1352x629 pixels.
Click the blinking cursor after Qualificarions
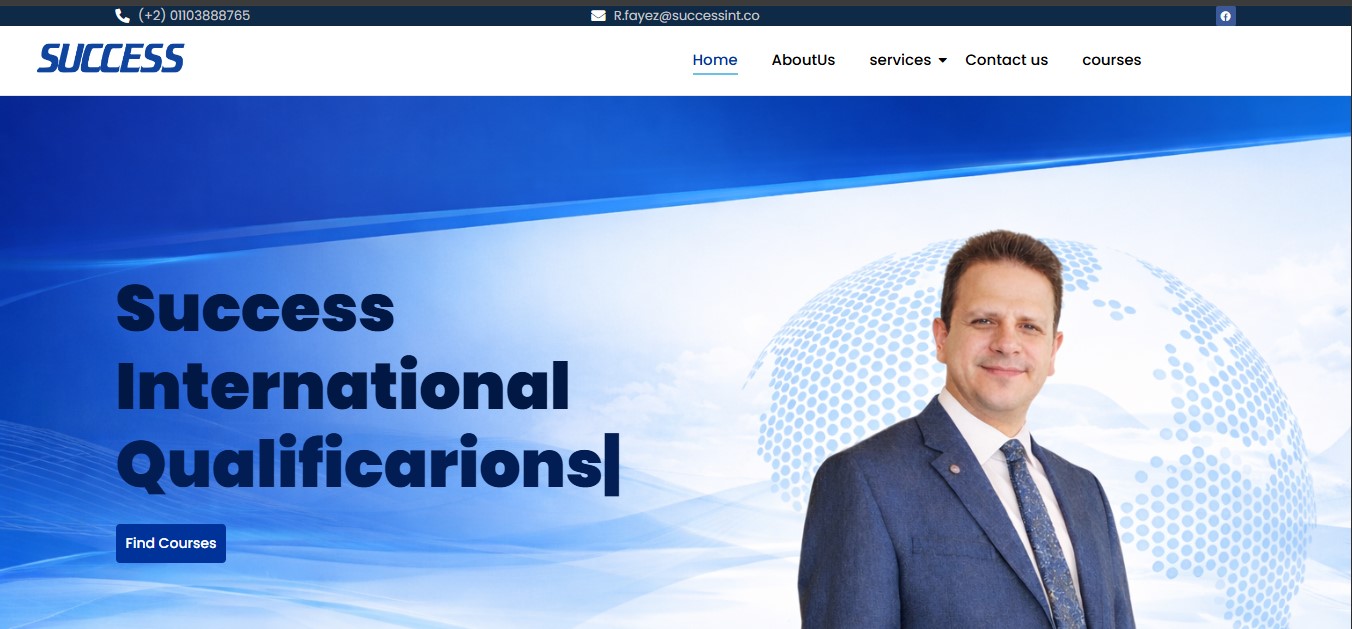tap(612, 464)
